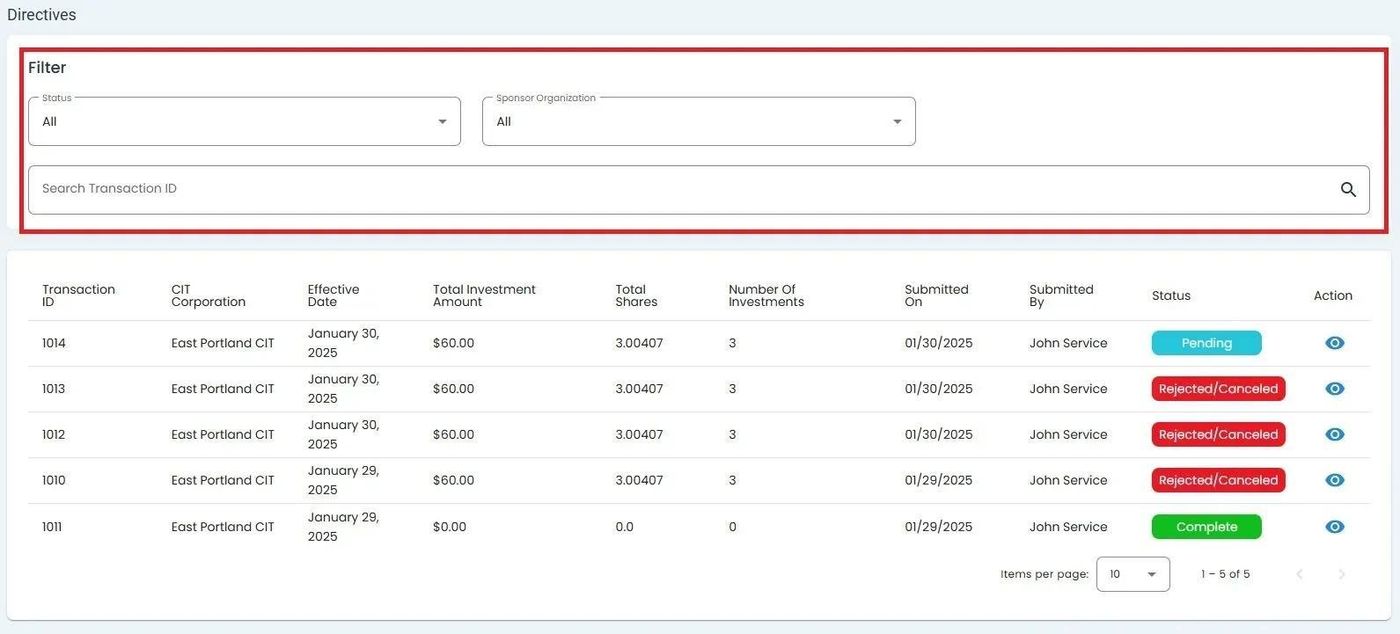Click the search magnifier icon
Screen dimensions: 1400x634
(x=1348, y=190)
